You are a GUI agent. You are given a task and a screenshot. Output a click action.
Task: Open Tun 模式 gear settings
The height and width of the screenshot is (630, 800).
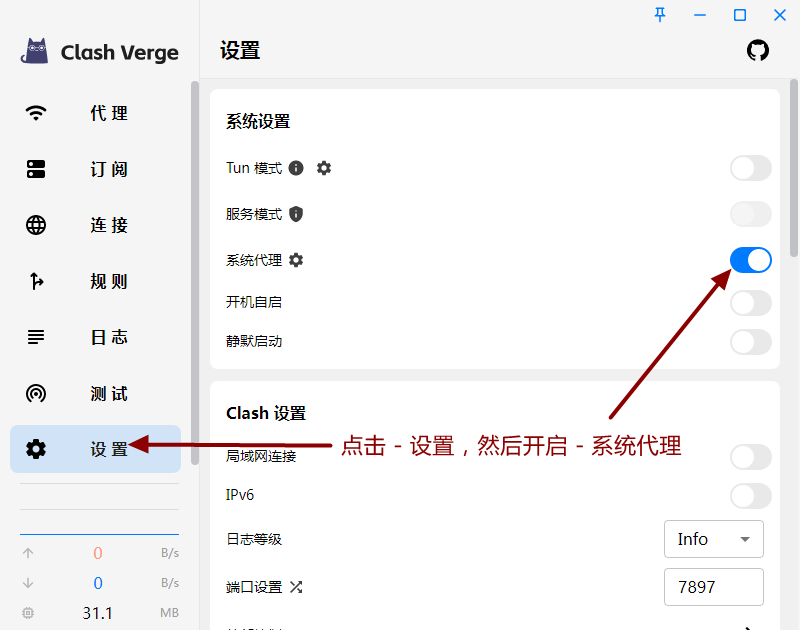323,168
